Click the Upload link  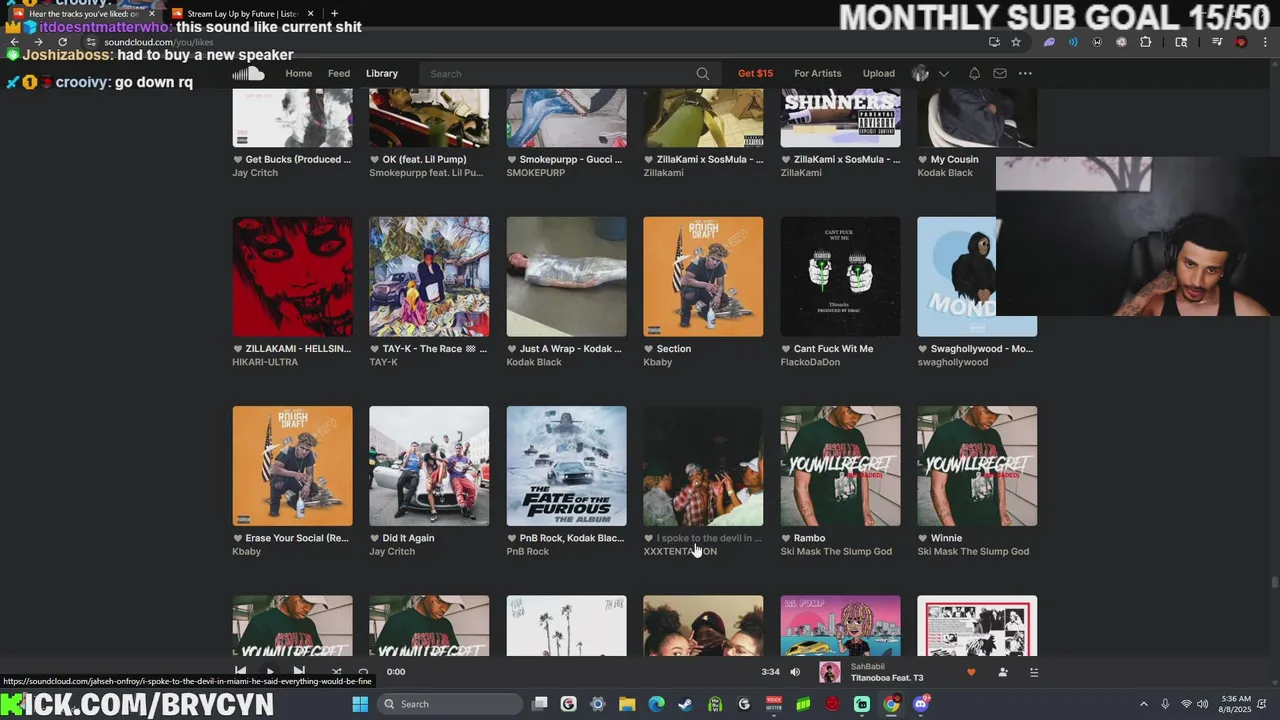[x=879, y=73]
